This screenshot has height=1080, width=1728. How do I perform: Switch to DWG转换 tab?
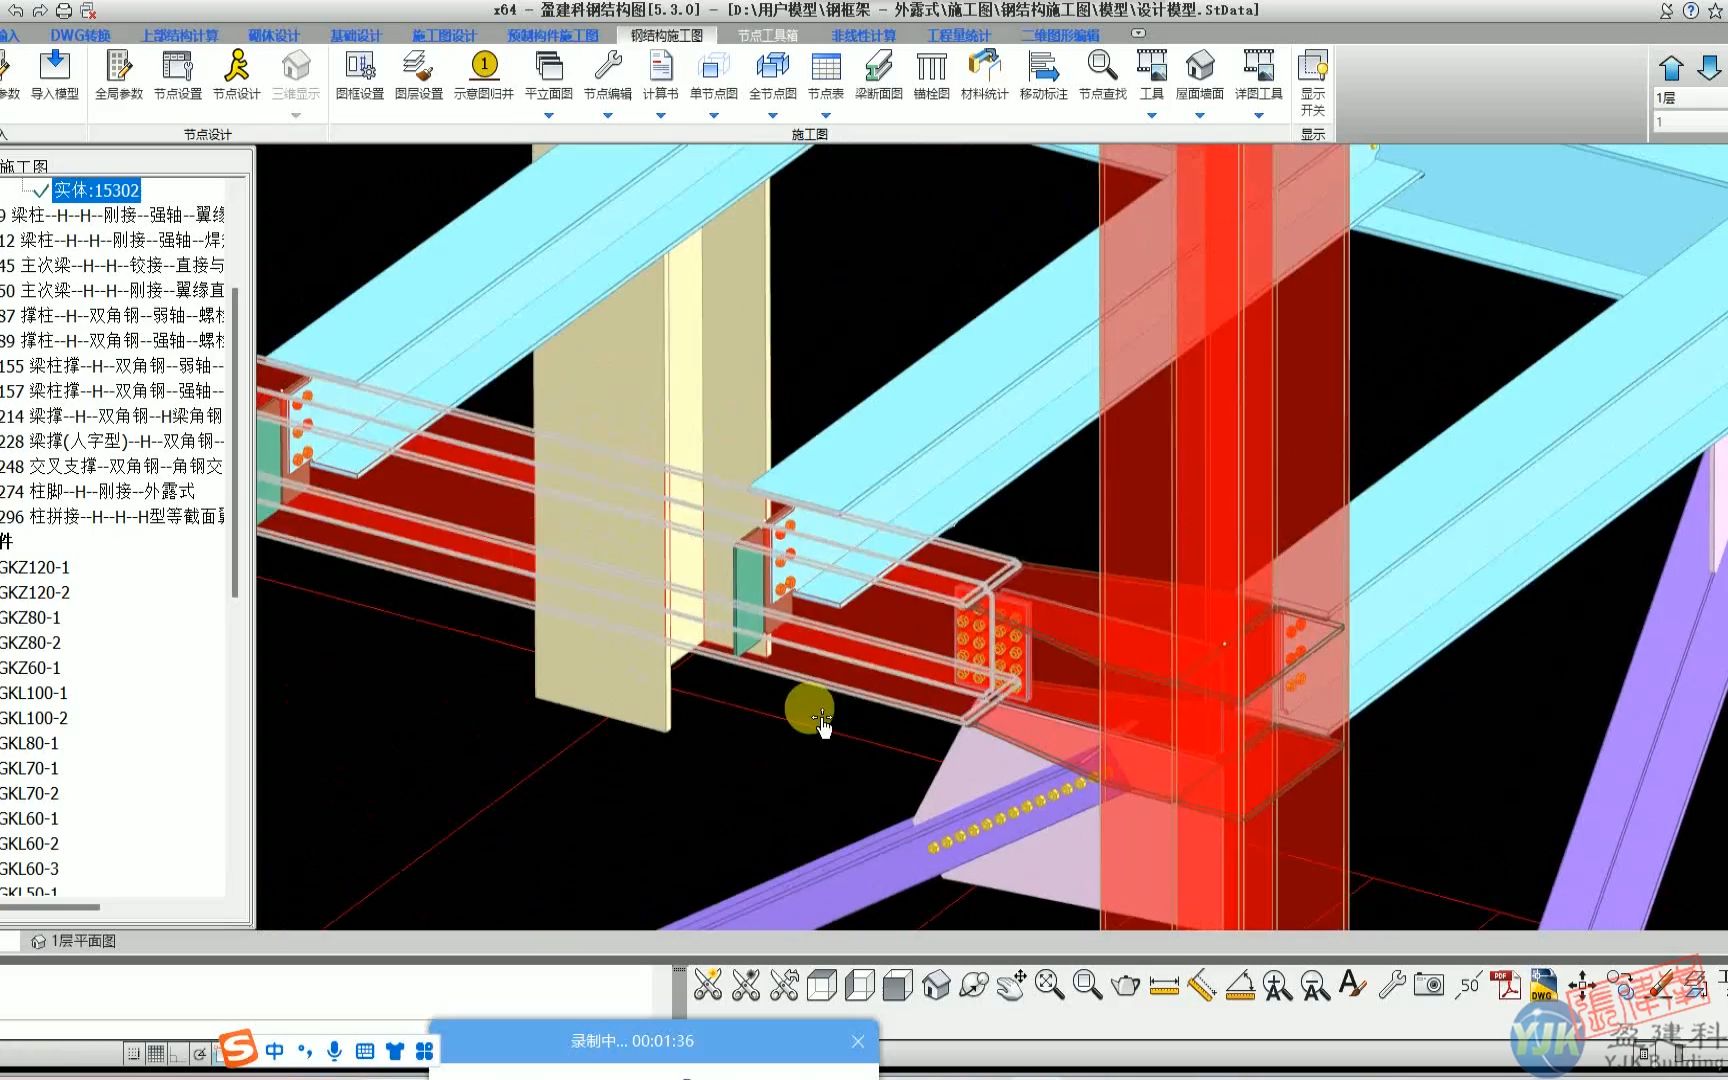click(x=81, y=35)
